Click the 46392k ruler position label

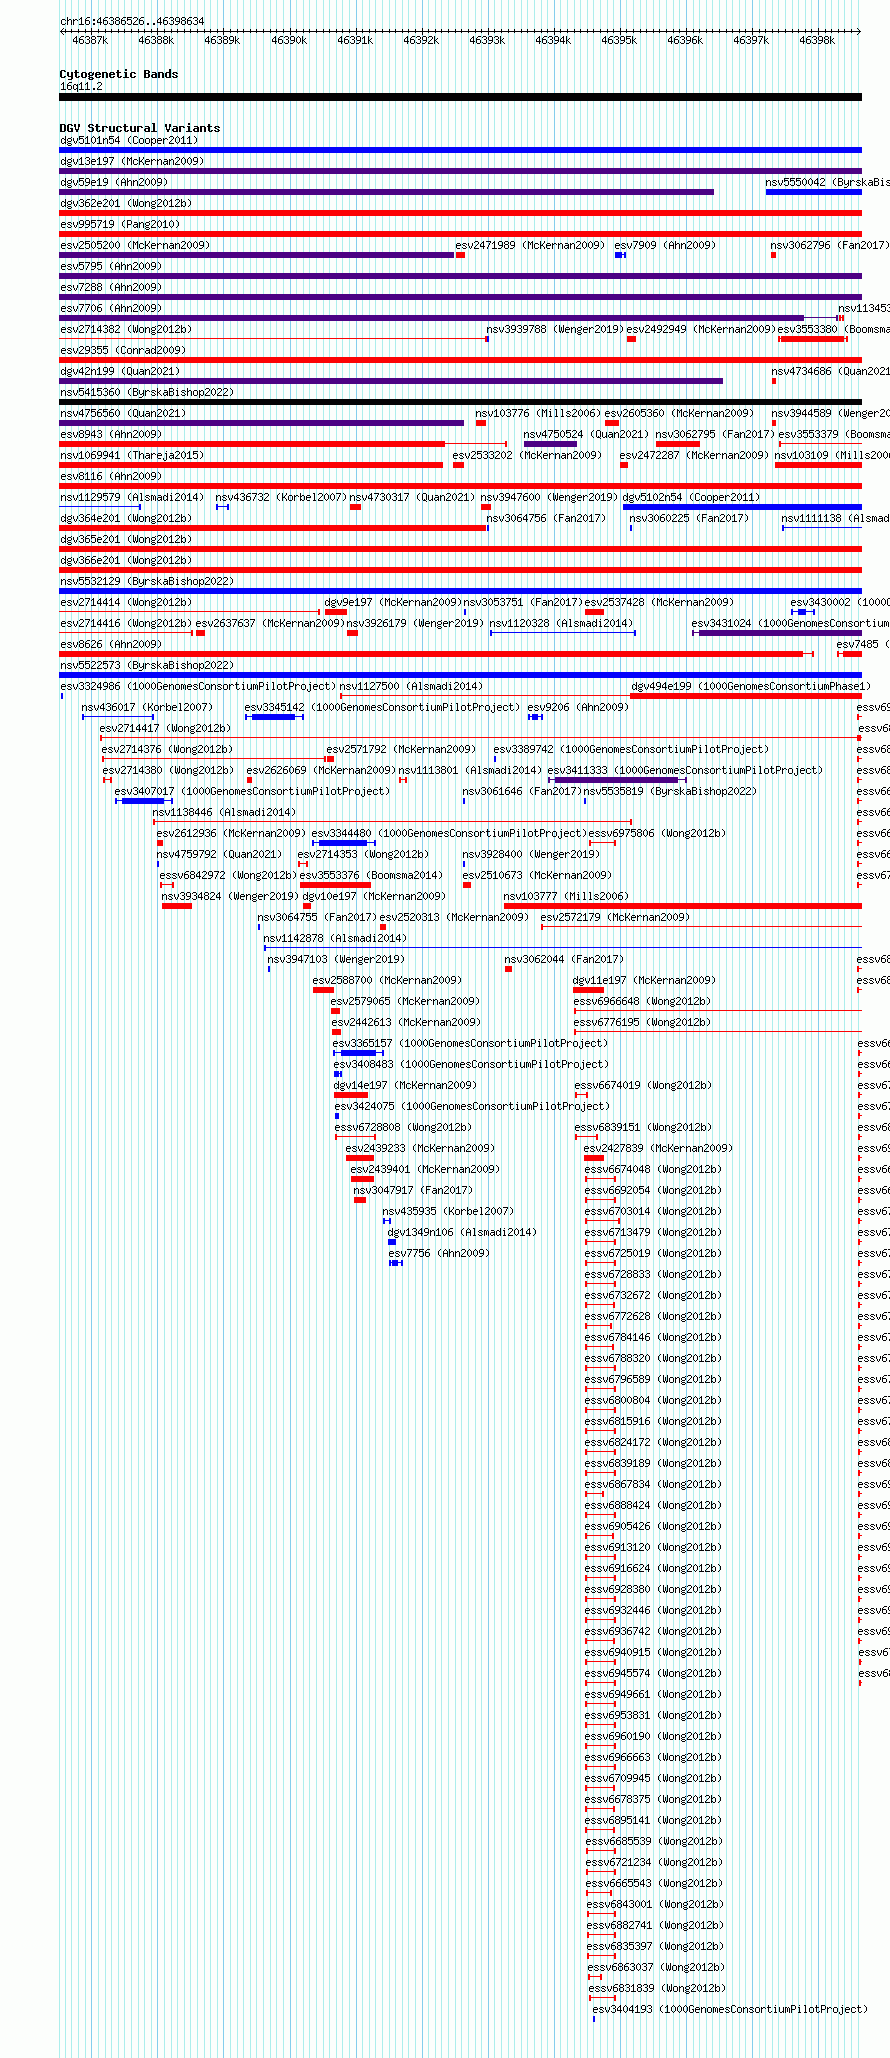pyautogui.click(x=421, y=40)
